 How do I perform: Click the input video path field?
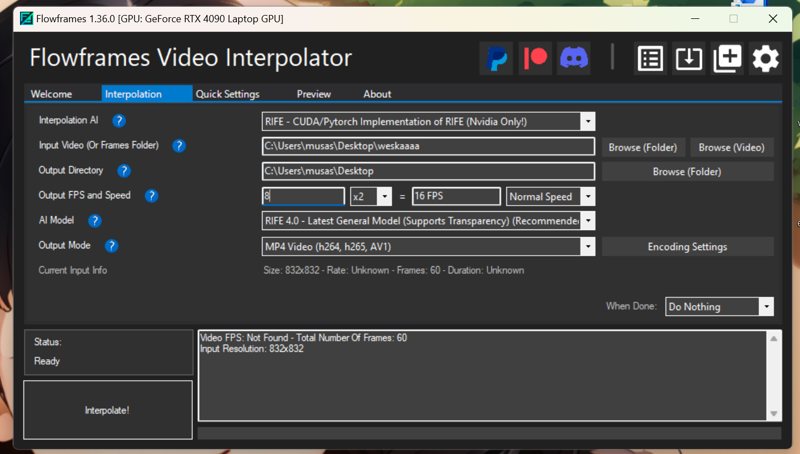(x=428, y=146)
